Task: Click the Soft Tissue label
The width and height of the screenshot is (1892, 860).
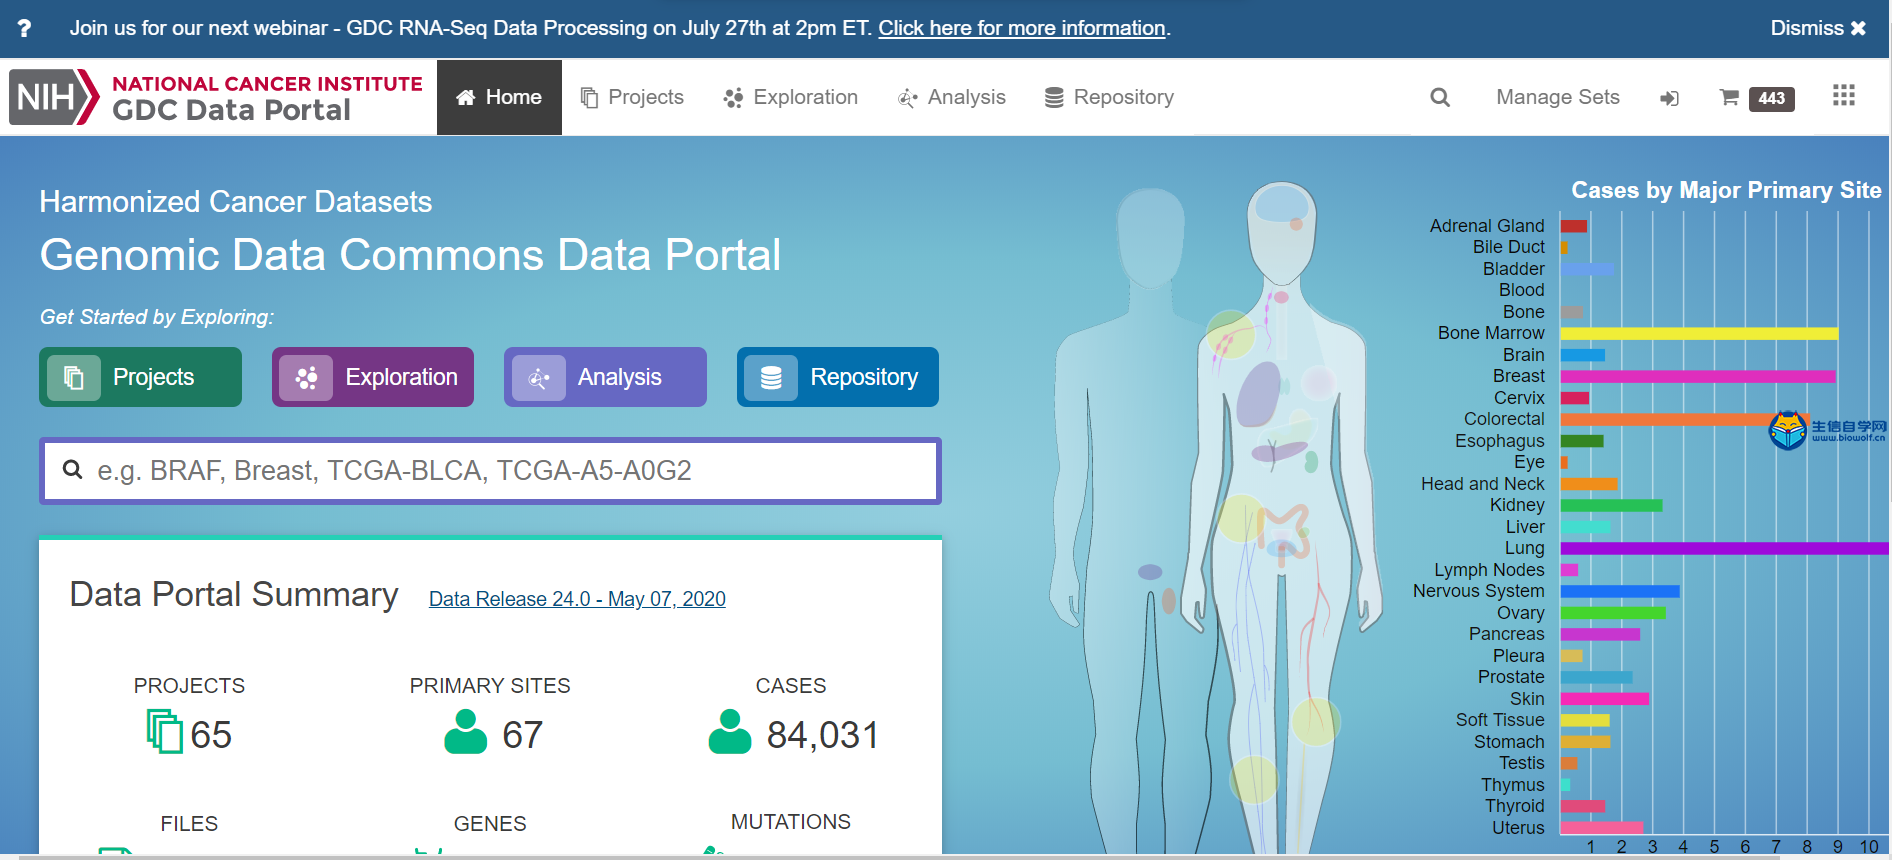Action: click(x=1500, y=720)
